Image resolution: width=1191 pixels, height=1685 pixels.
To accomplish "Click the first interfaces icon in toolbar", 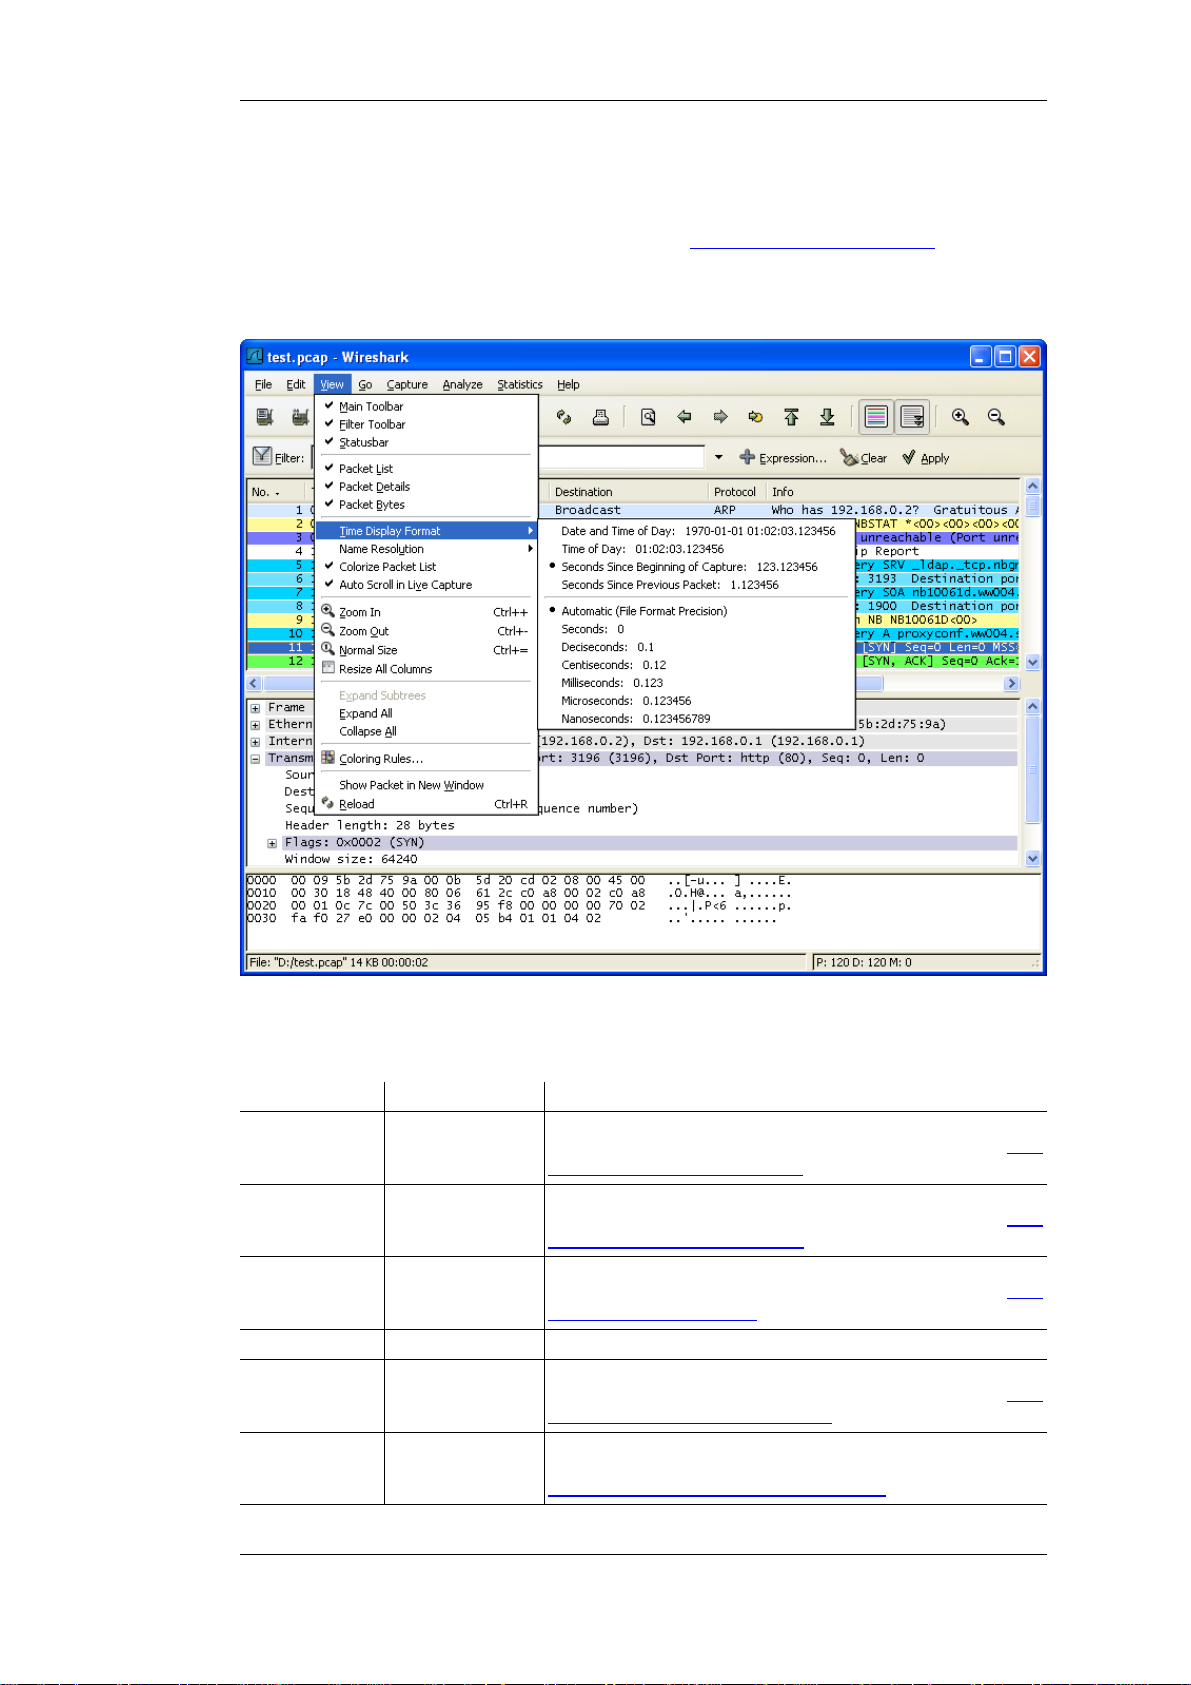I will [x=264, y=417].
